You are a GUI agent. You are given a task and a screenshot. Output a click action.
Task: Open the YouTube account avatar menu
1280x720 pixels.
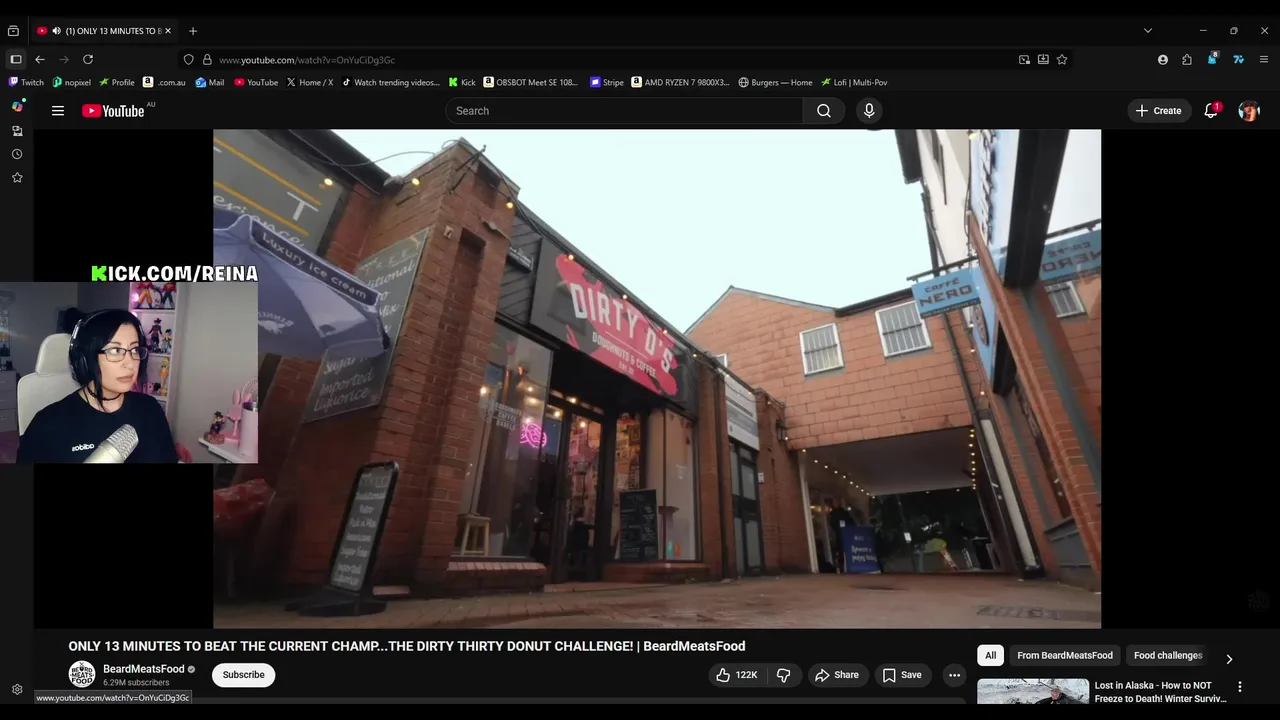point(1249,111)
